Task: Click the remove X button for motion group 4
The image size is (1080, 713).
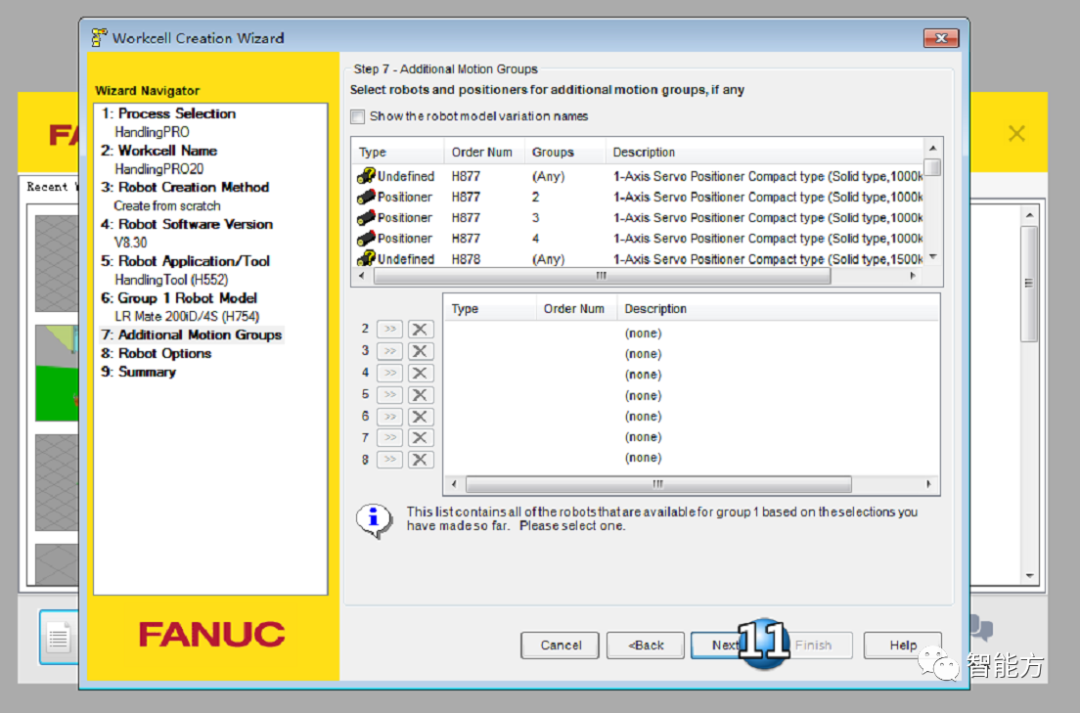Action: point(420,373)
